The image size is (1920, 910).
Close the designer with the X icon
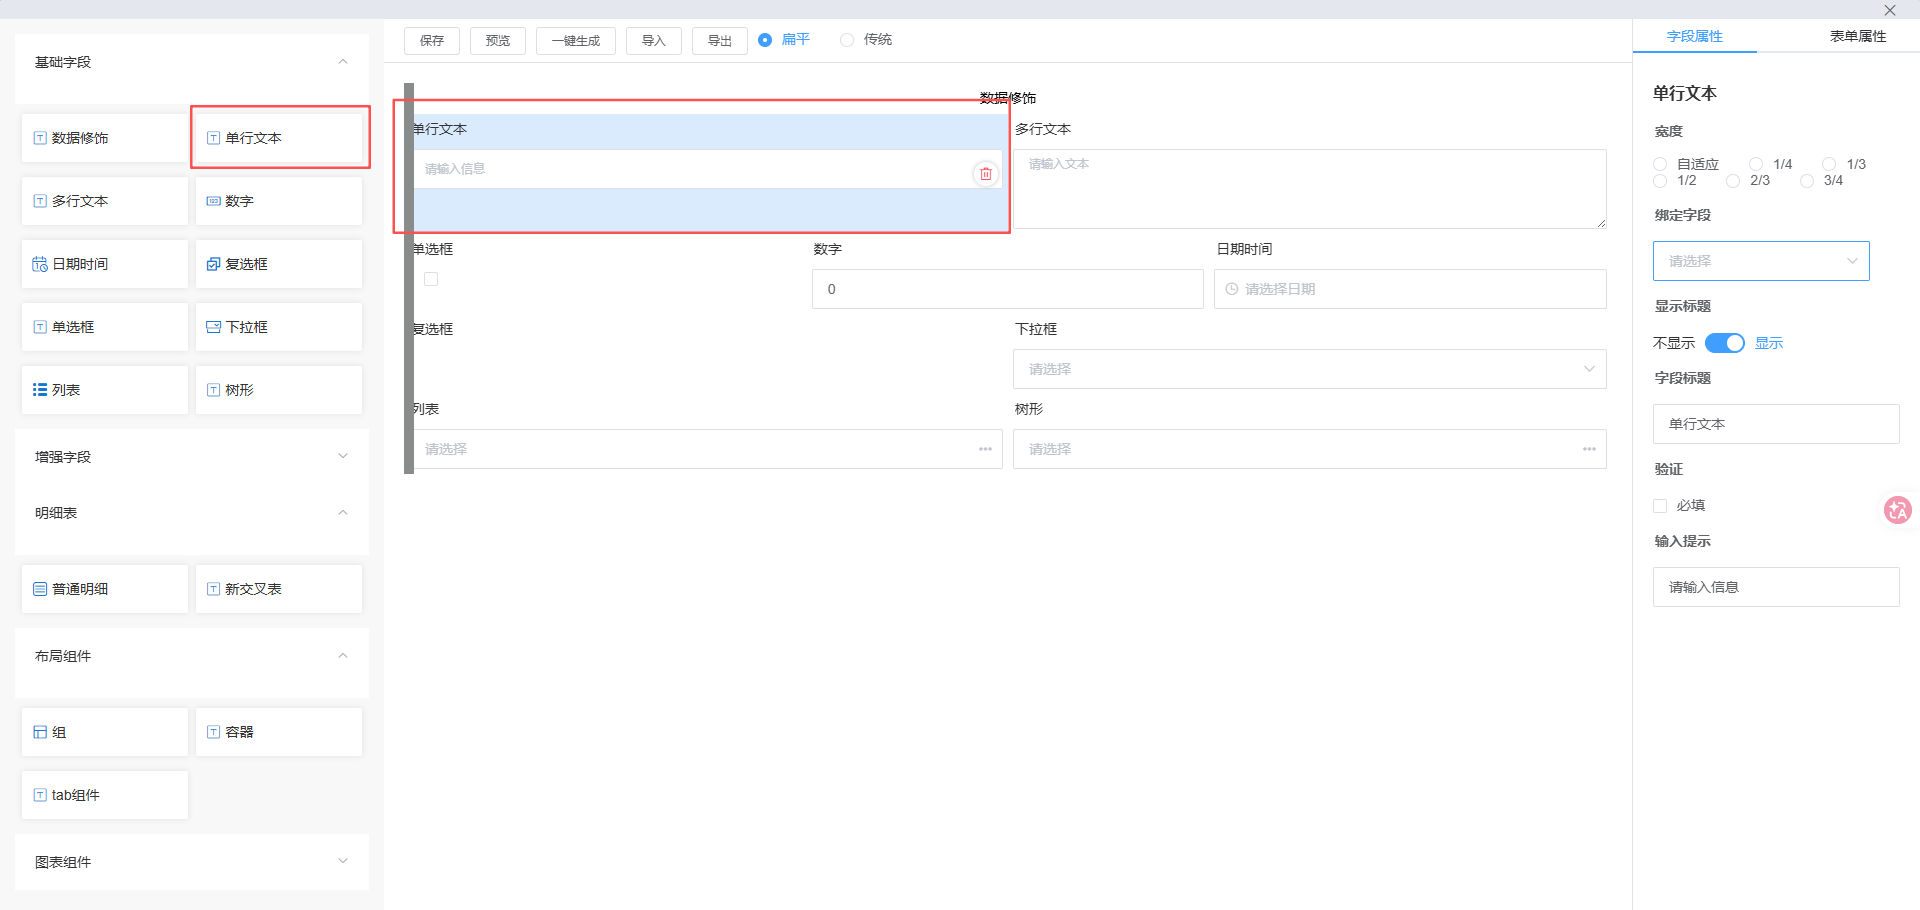(1890, 10)
